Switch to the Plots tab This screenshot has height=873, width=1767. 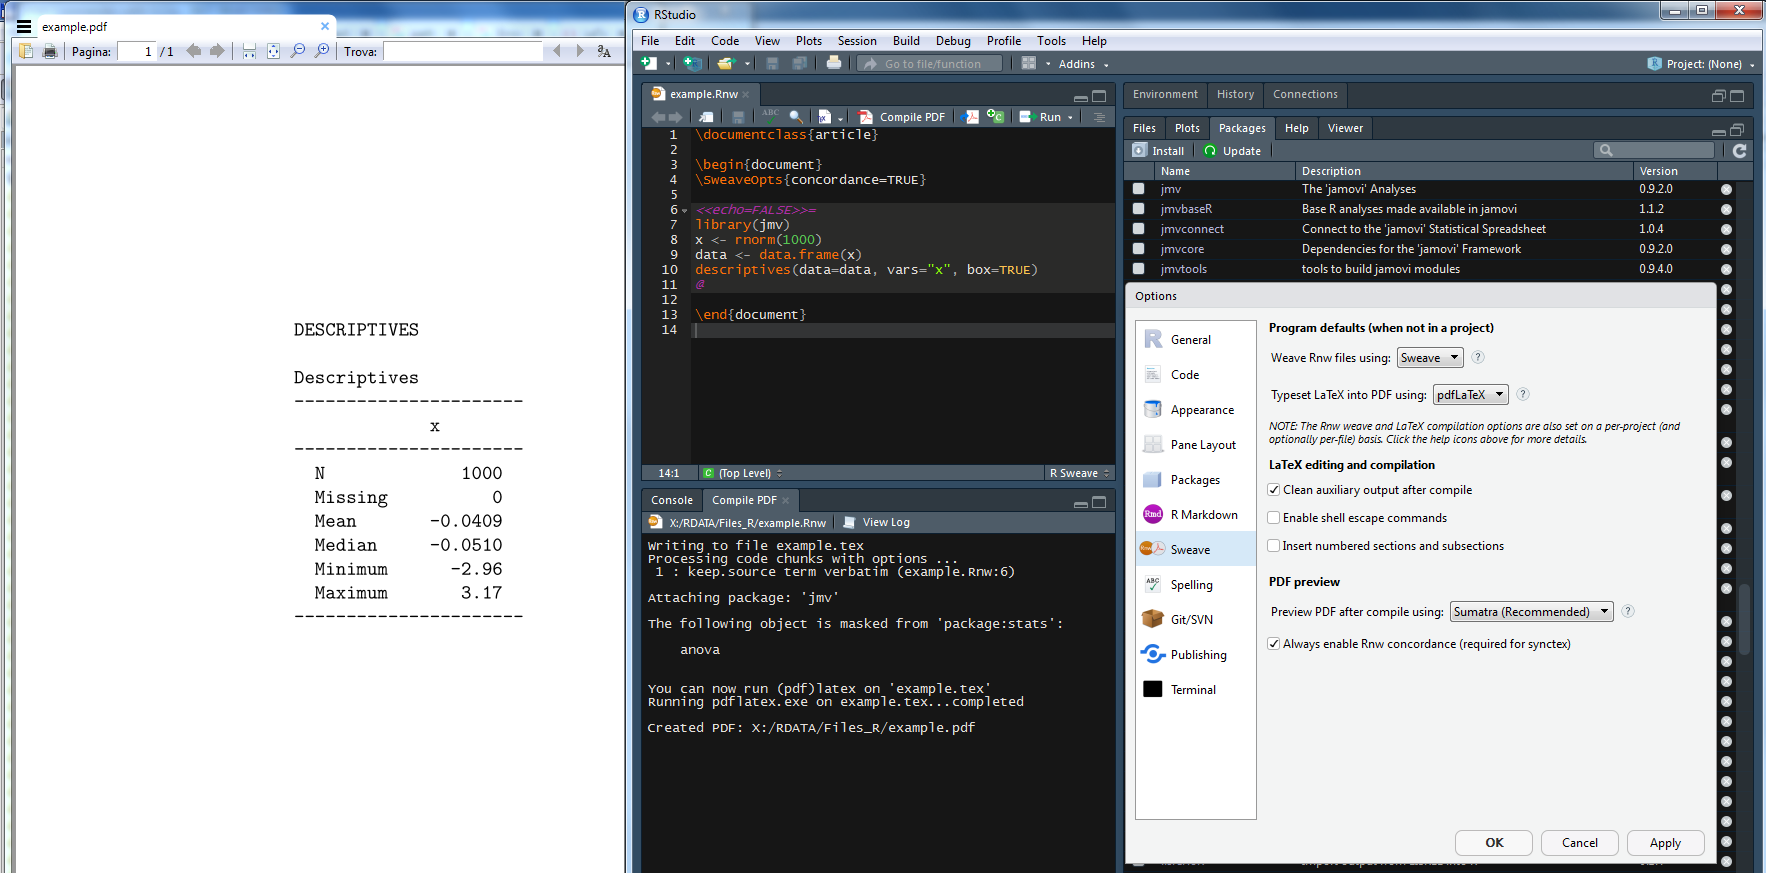click(1187, 128)
